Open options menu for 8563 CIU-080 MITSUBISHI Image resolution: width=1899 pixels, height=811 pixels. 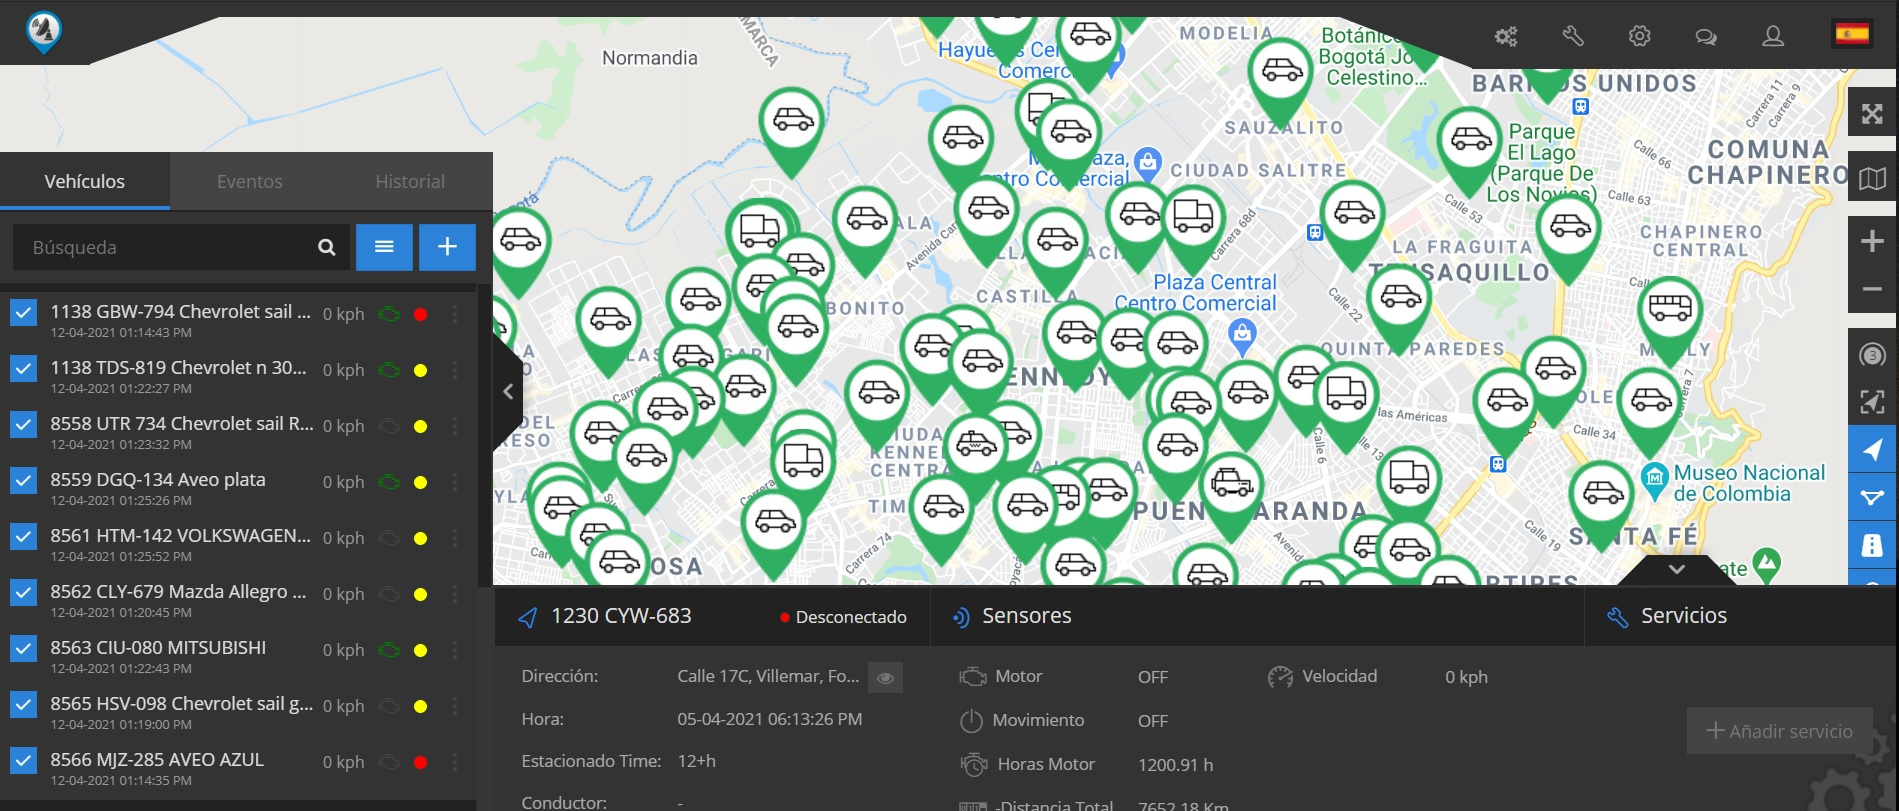tap(455, 650)
